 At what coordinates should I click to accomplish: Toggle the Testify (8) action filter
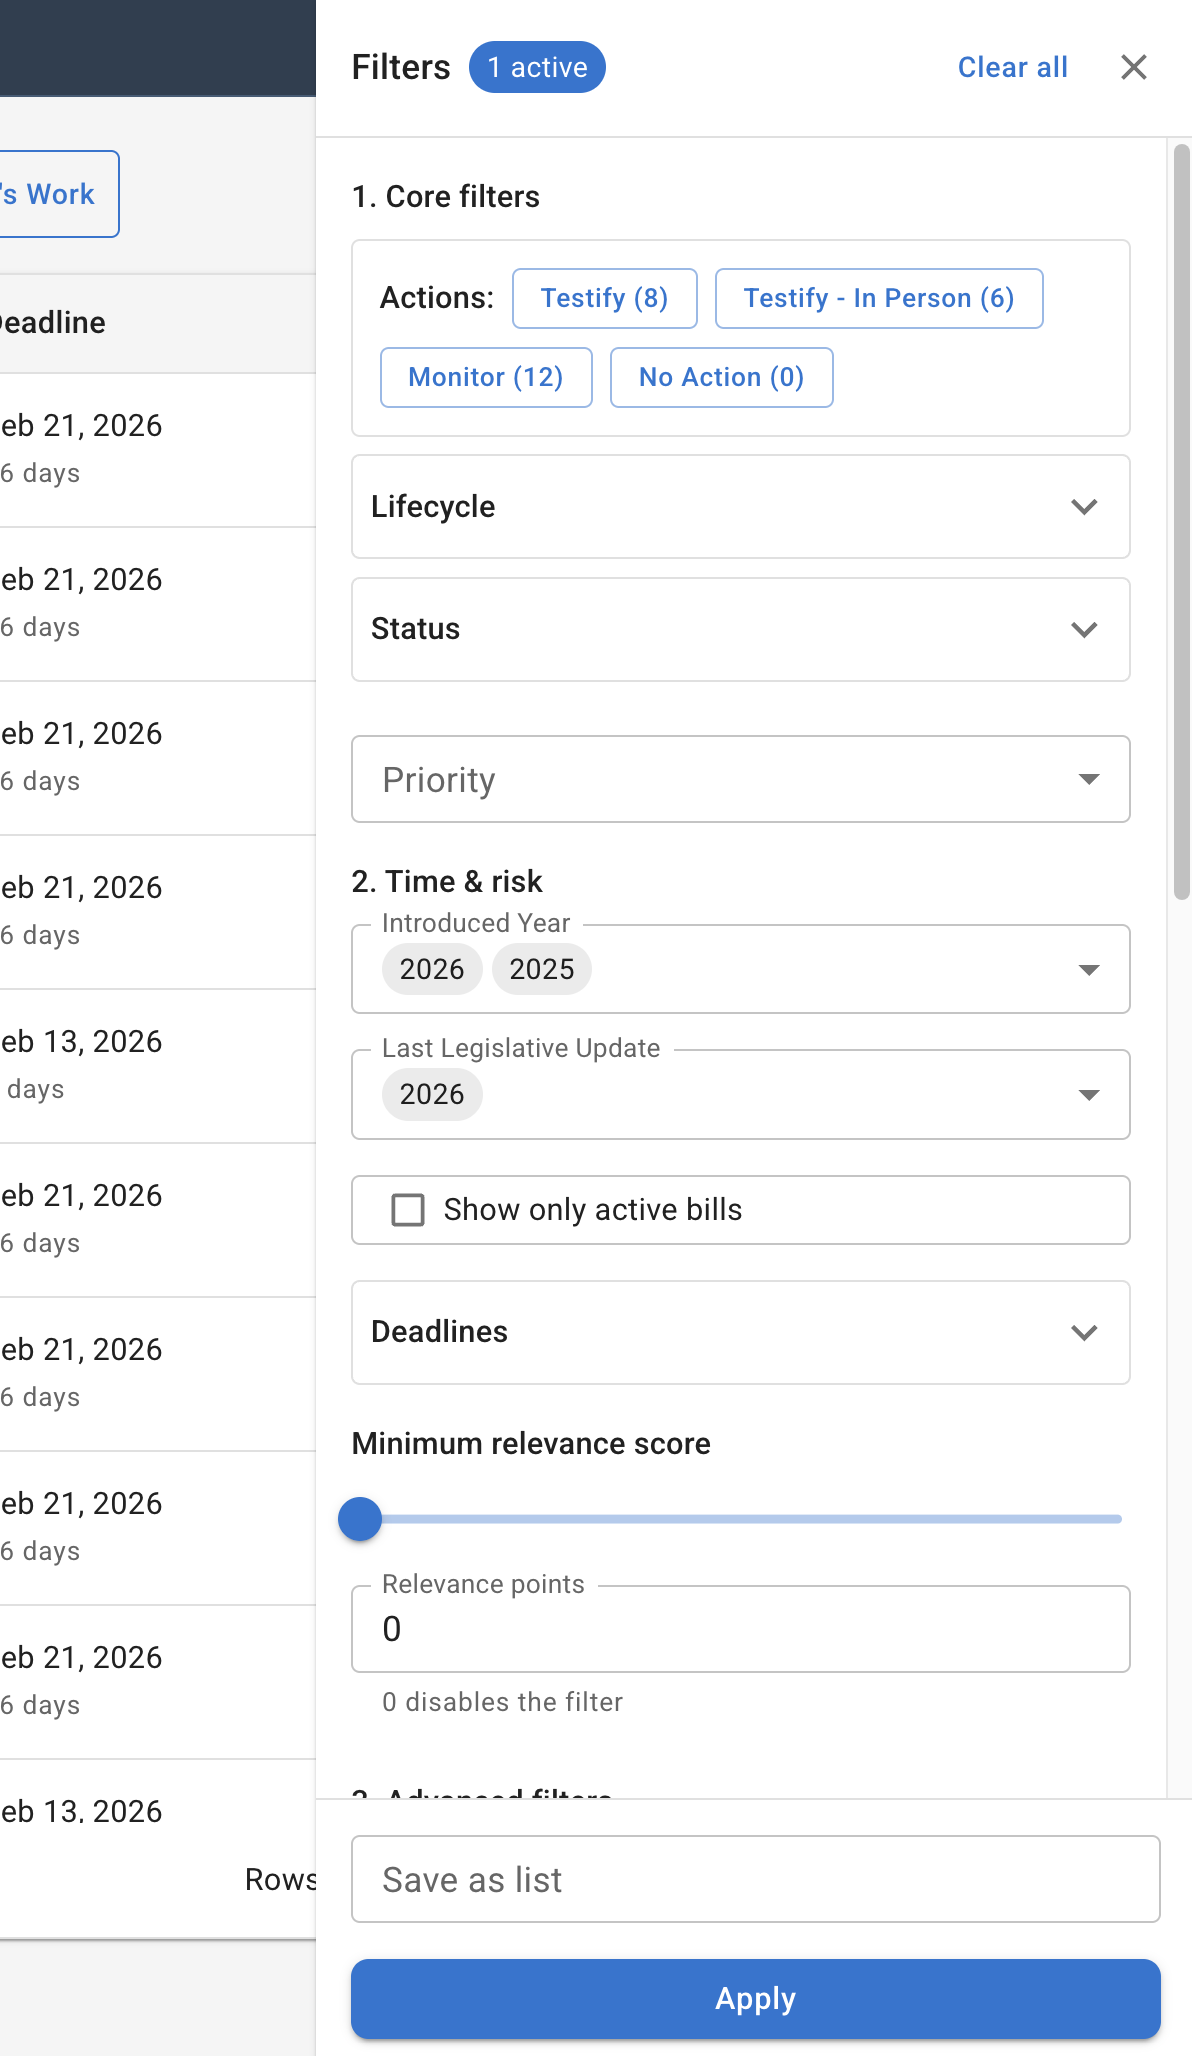pyautogui.click(x=604, y=298)
